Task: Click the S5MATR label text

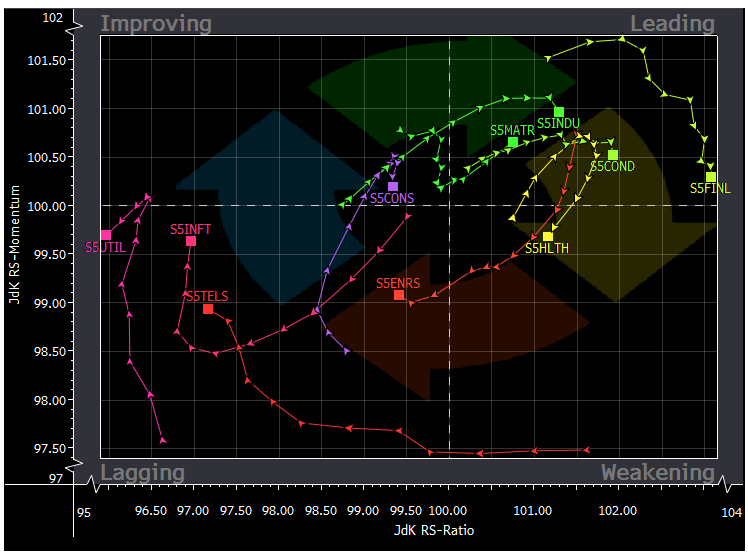Action: point(512,131)
